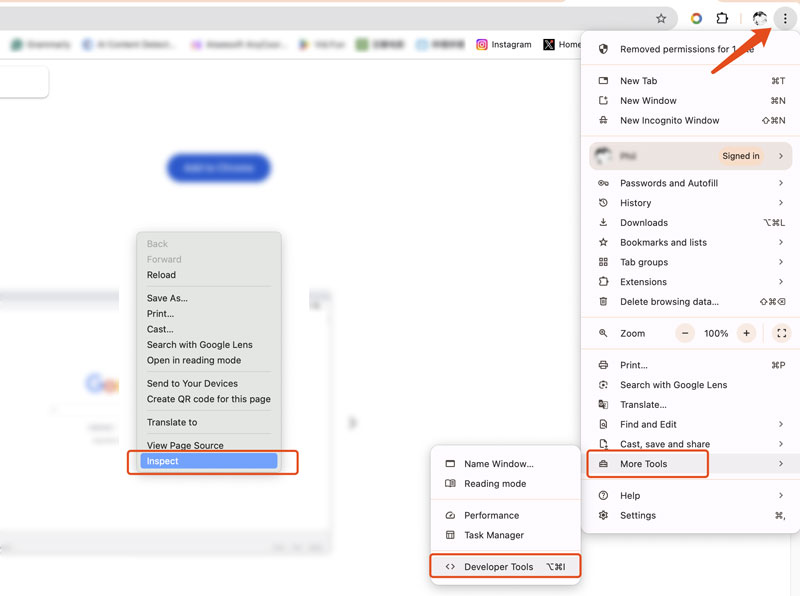Viewport: 800px width, 596px height.
Task: Bookmark this page with the star icon
Action: click(661, 19)
